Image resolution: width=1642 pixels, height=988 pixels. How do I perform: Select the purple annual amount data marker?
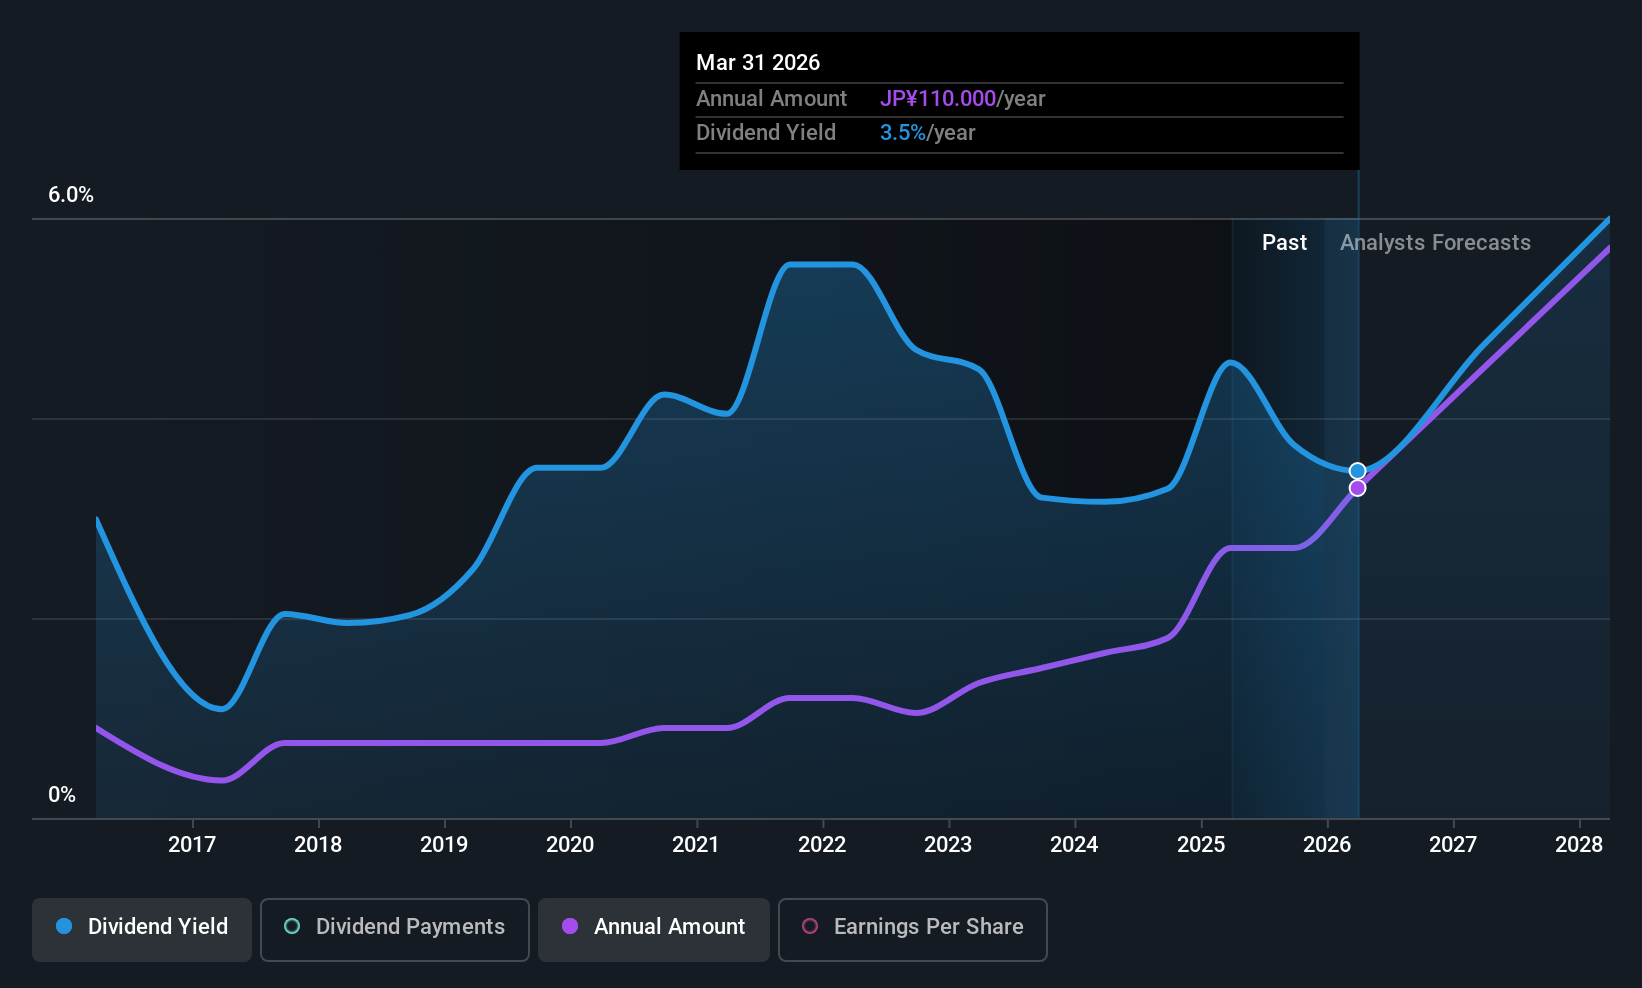pyautogui.click(x=1357, y=488)
